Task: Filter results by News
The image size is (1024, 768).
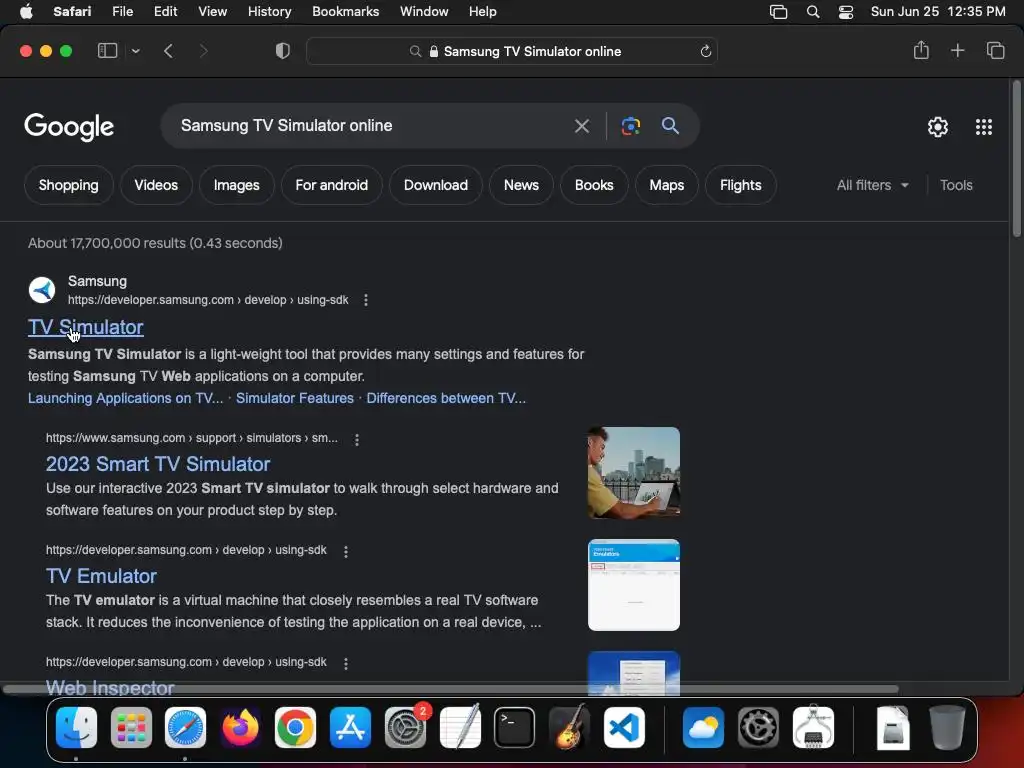Action: 521,185
